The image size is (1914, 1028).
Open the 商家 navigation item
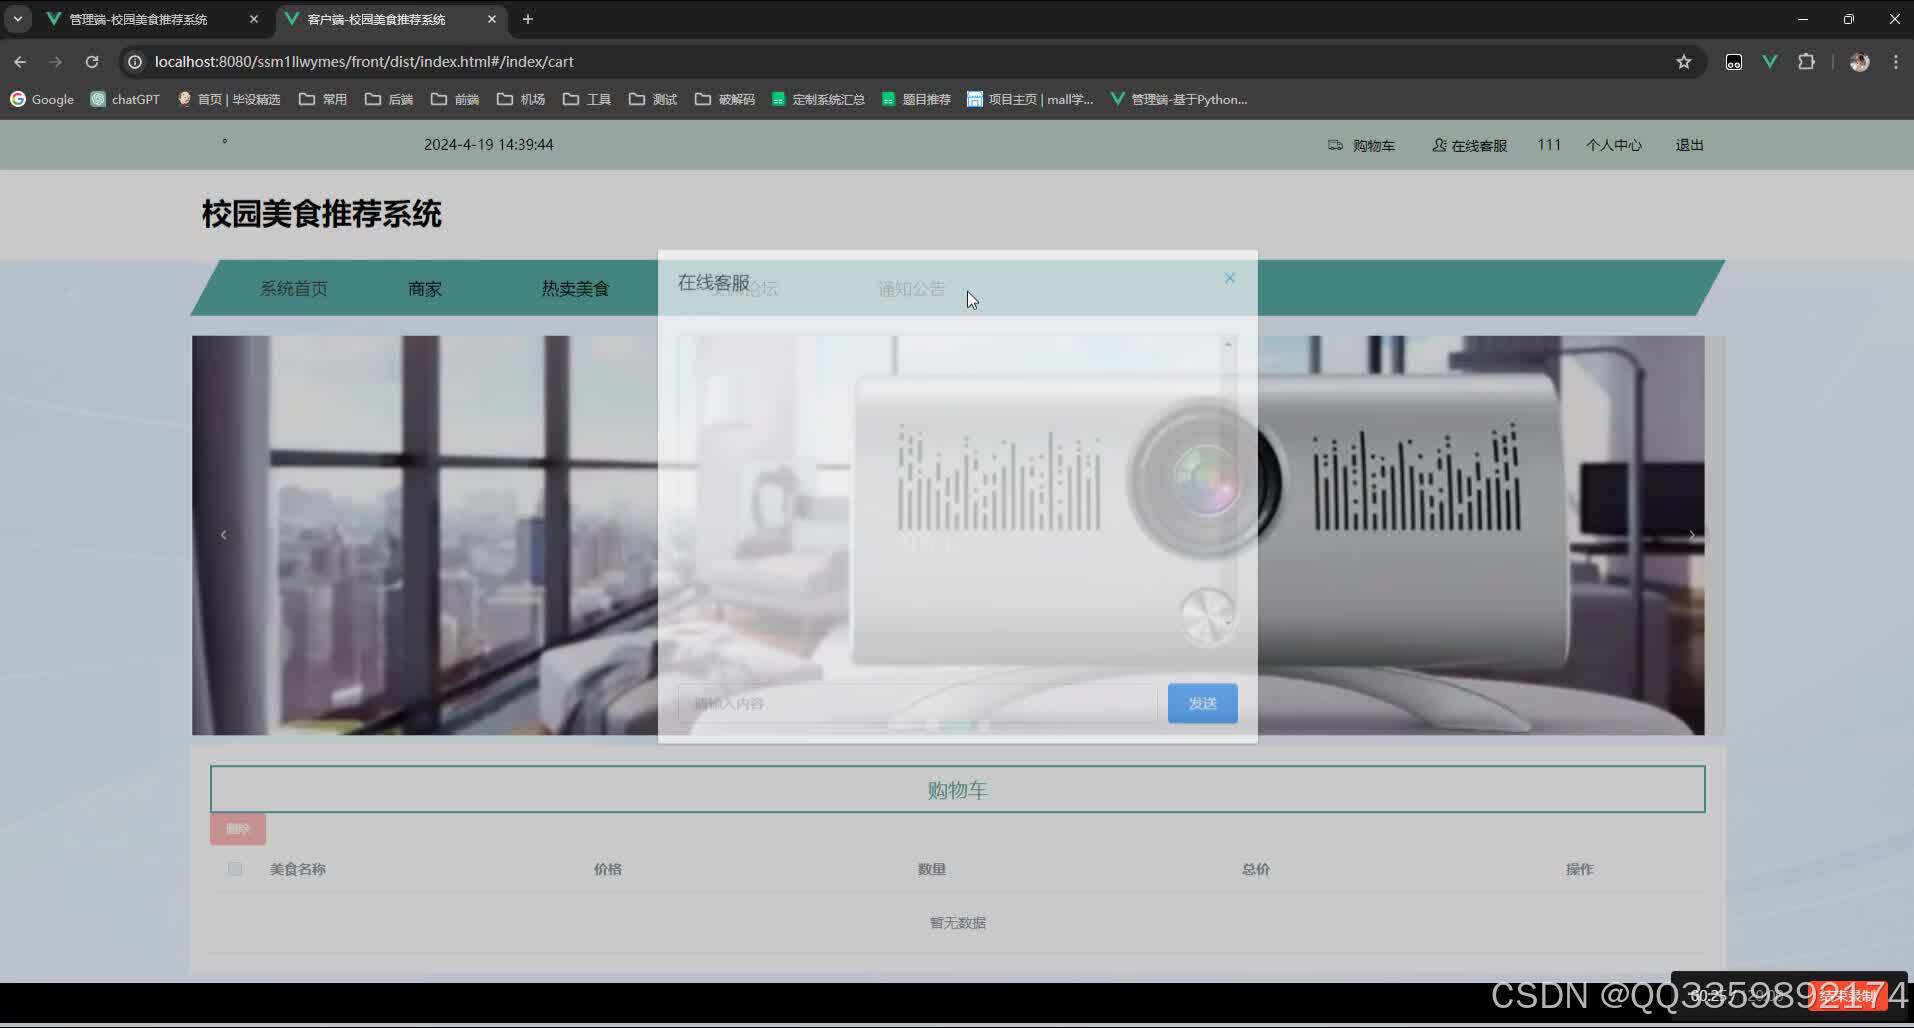click(425, 289)
